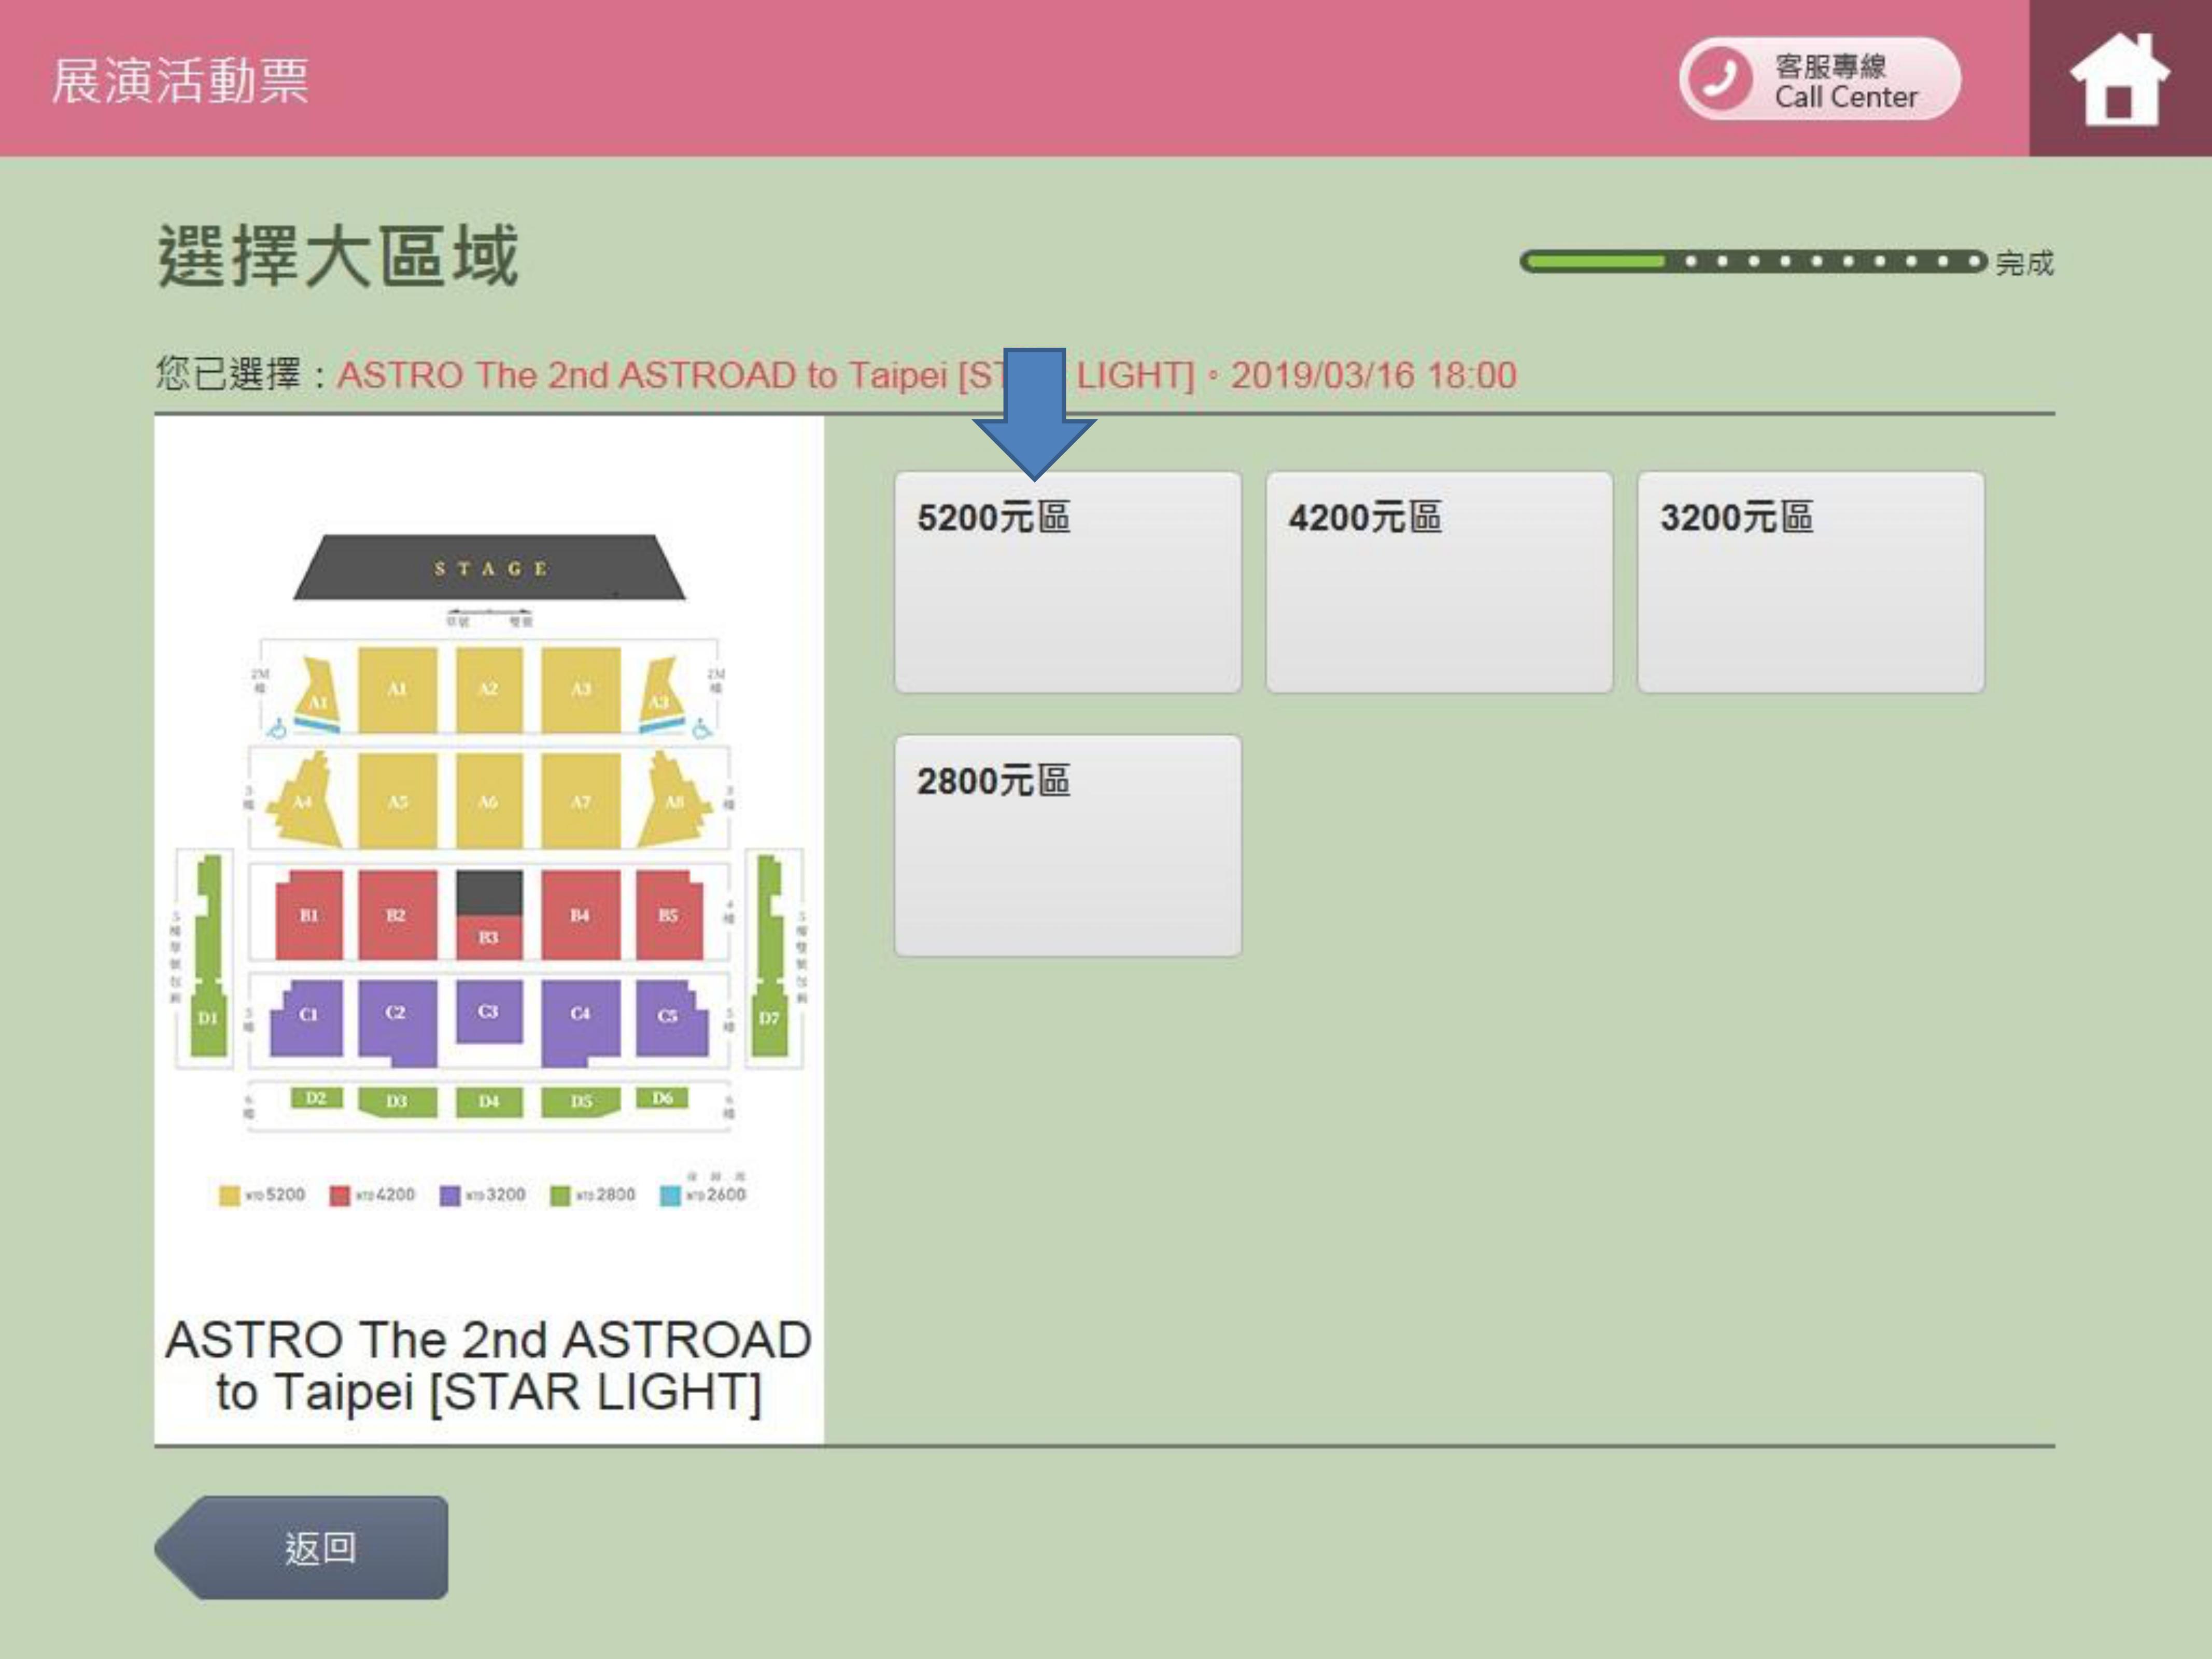Screen dimensions: 2212x1659
Task: Click seating block B1 on the map
Action: 309,914
